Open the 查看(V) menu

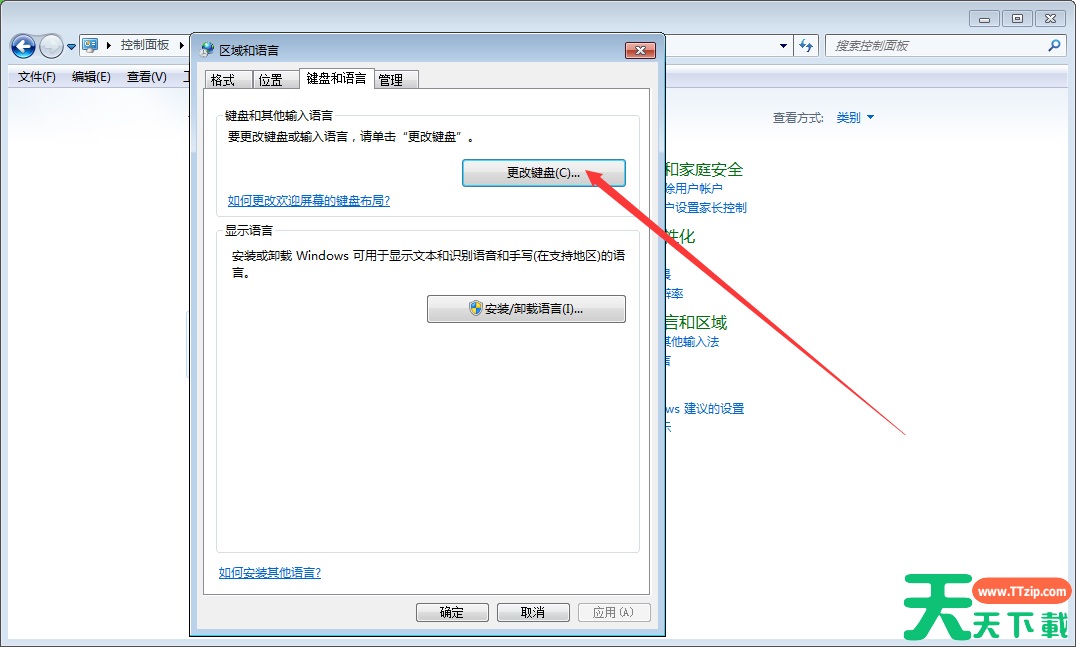147,77
